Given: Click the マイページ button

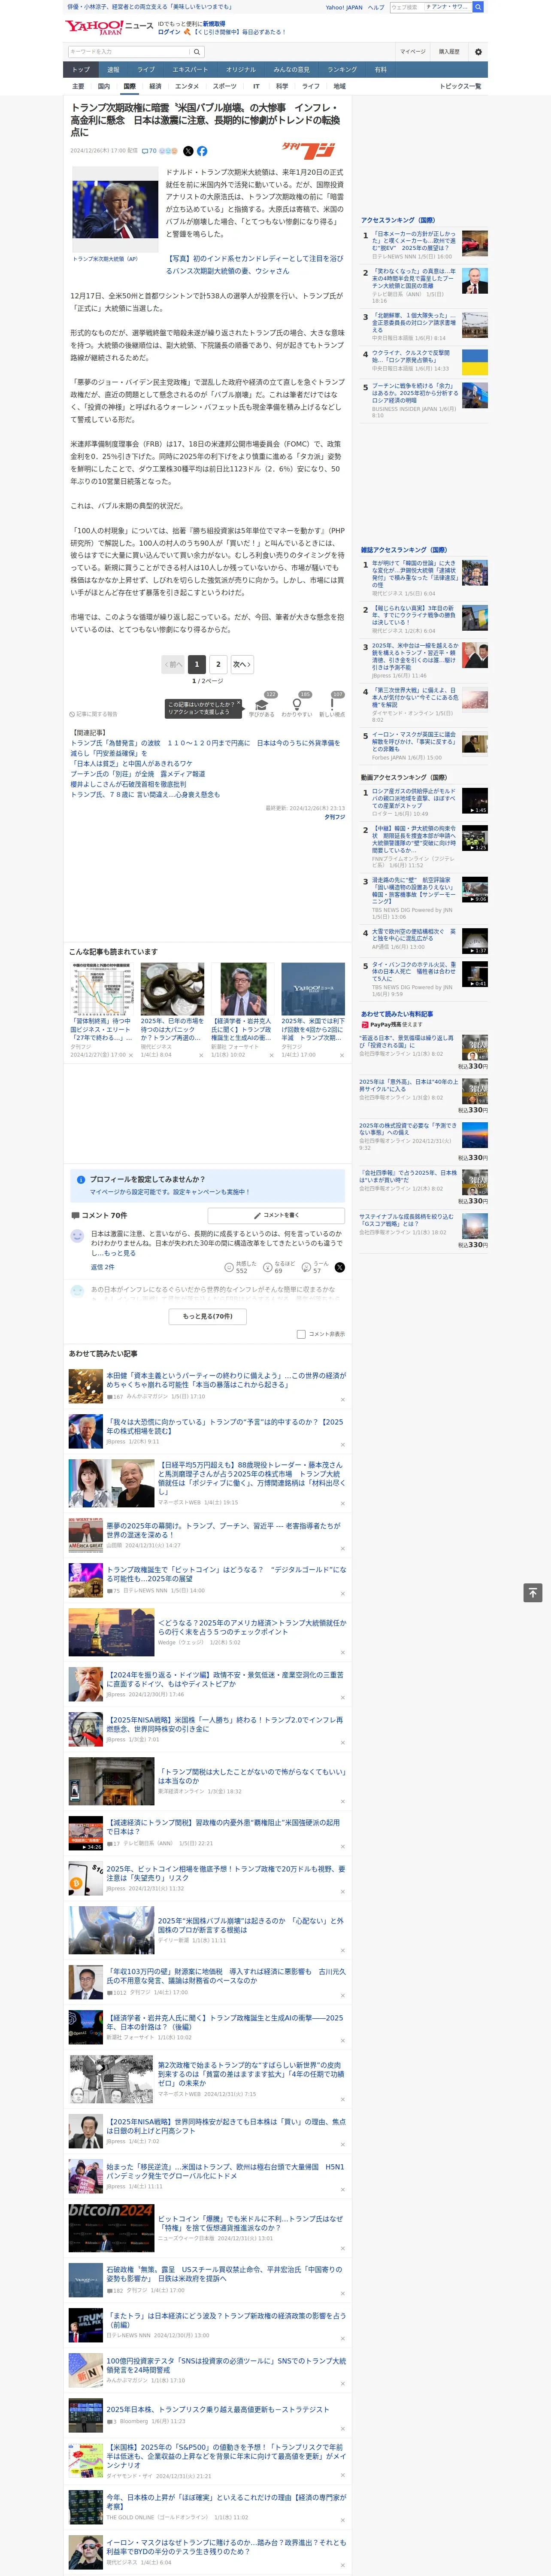Looking at the screenshot, I should pyautogui.click(x=413, y=52).
